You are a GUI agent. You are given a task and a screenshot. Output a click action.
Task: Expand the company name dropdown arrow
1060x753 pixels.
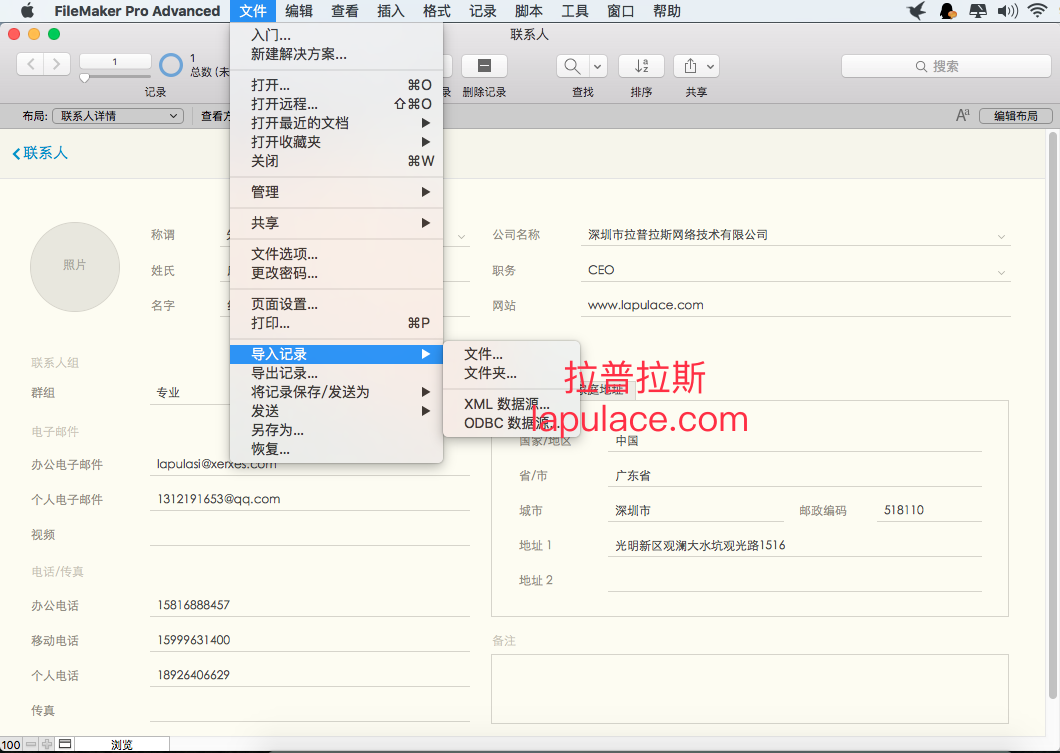click(x=1001, y=237)
